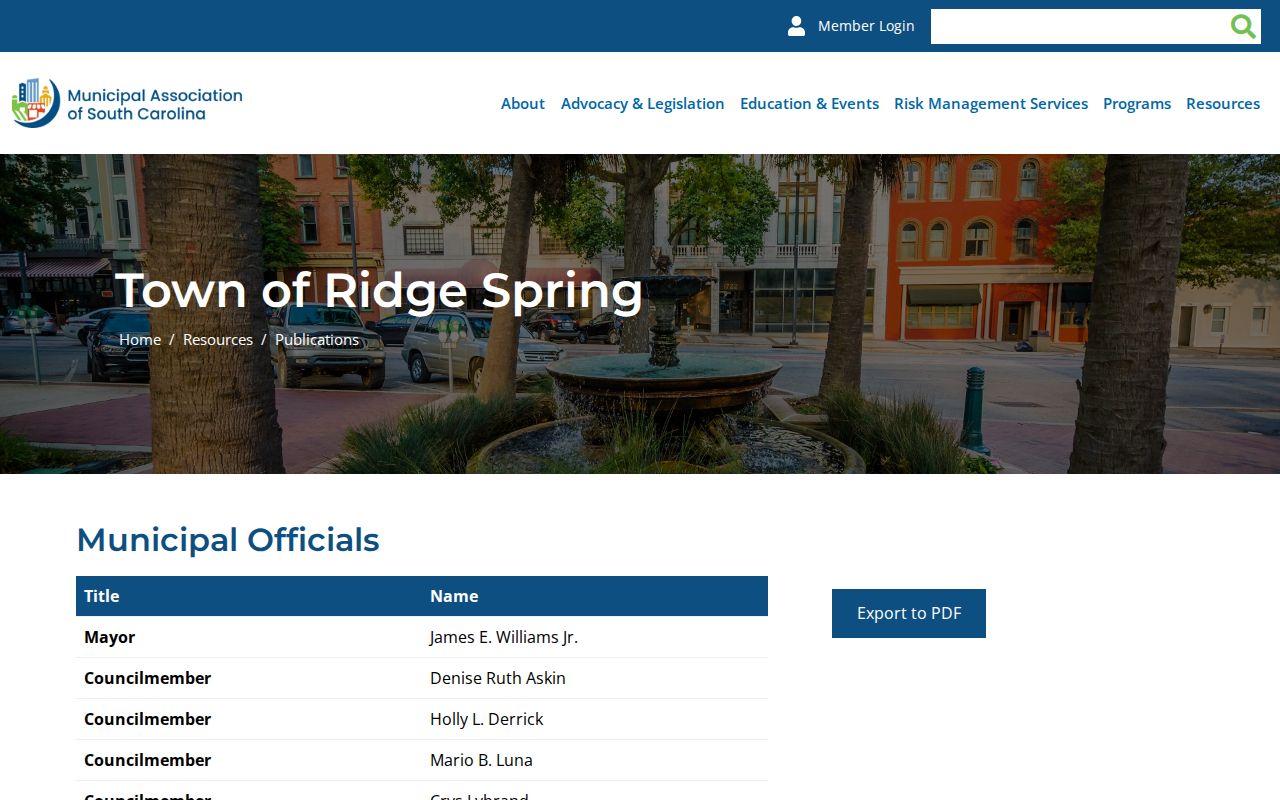
Task: Click the green search magnifier icon
Action: [1243, 26]
